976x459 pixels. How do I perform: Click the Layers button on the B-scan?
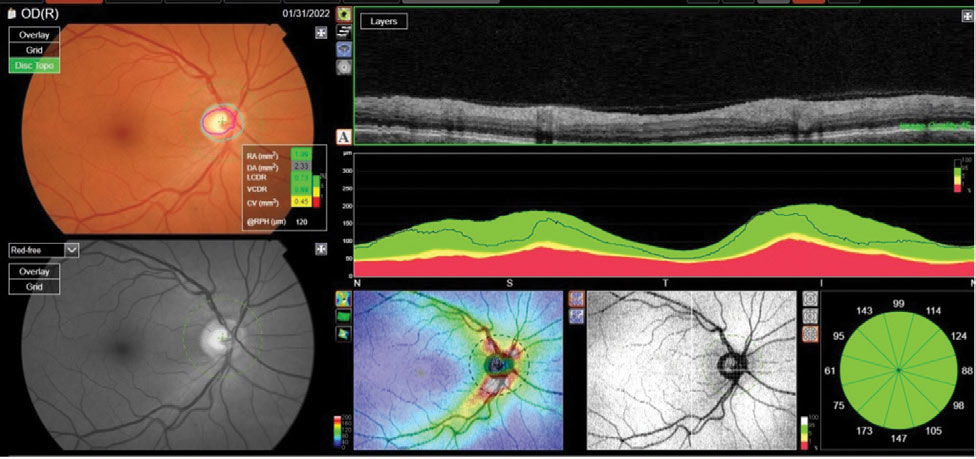383,21
